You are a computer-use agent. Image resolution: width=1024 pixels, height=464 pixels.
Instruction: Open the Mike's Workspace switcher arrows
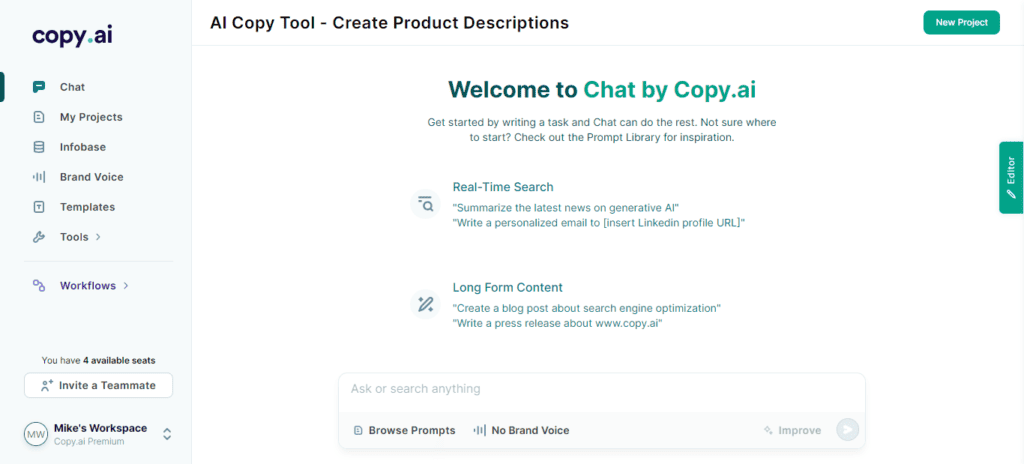tap(167, 434)
